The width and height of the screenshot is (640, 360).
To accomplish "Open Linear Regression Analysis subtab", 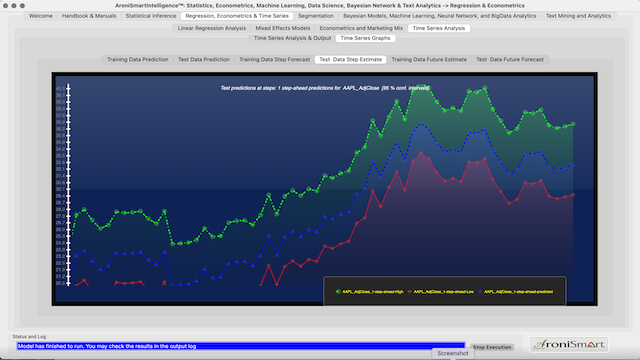I will (212, 28).
